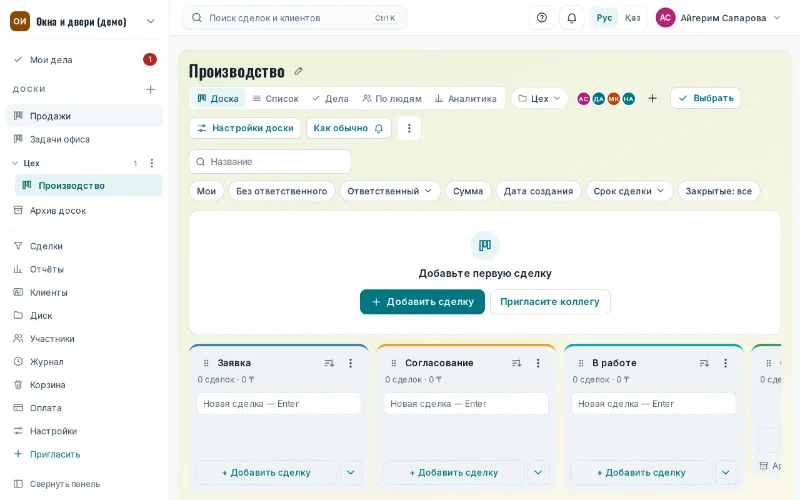Click the AC member avatar in toolbar

[584, 99]
